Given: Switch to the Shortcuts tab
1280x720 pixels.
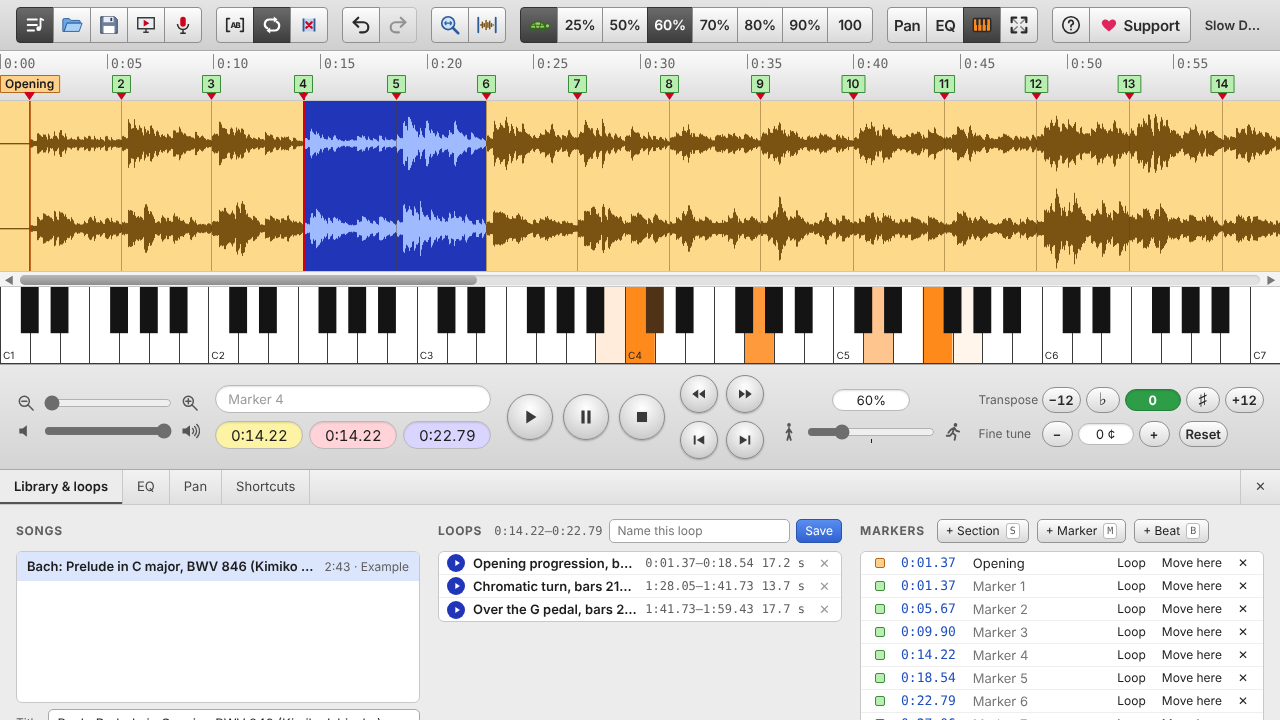Looking at the screenshot, I should tap(266, 487).
